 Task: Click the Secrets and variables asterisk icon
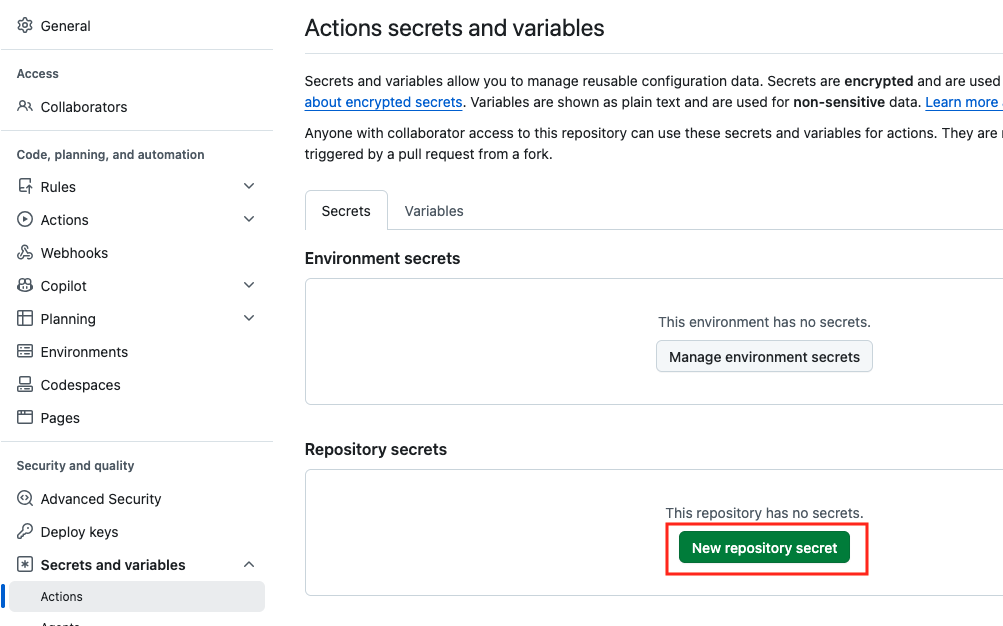click(25, 564)
